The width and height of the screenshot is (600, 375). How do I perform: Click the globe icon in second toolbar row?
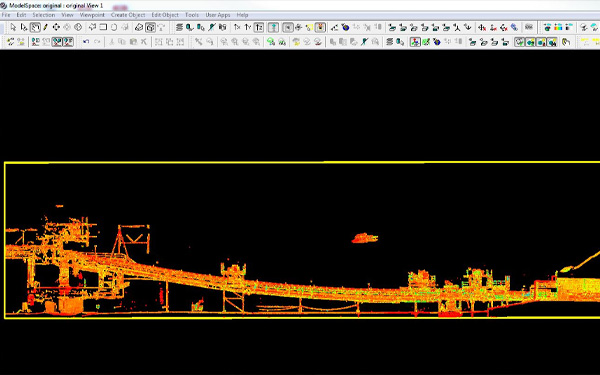click(x=437, y=42)
